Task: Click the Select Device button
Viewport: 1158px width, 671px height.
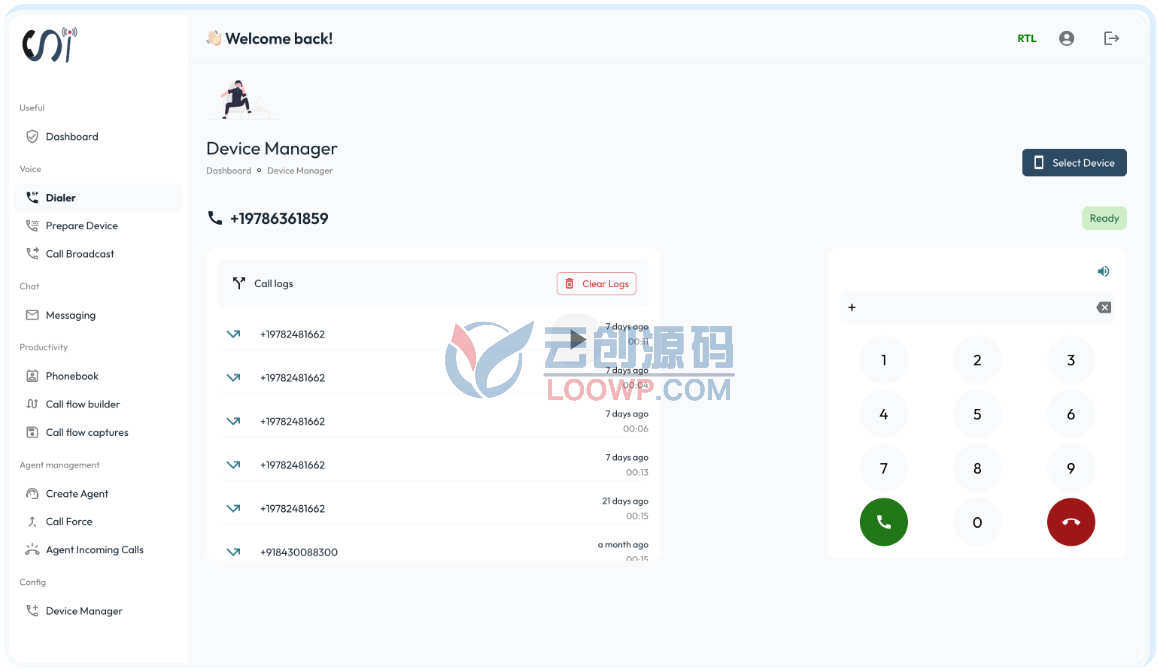Action: [1074, 163]
